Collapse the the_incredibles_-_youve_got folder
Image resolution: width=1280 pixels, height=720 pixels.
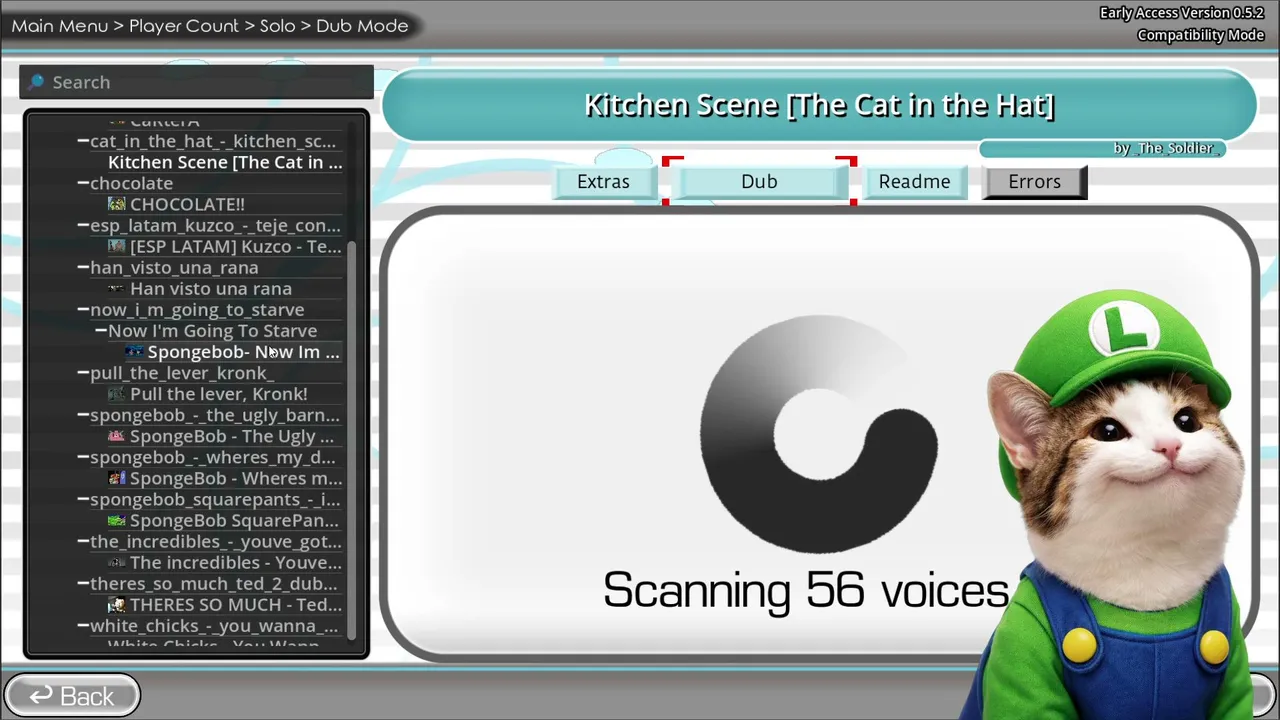pos(83,541)
